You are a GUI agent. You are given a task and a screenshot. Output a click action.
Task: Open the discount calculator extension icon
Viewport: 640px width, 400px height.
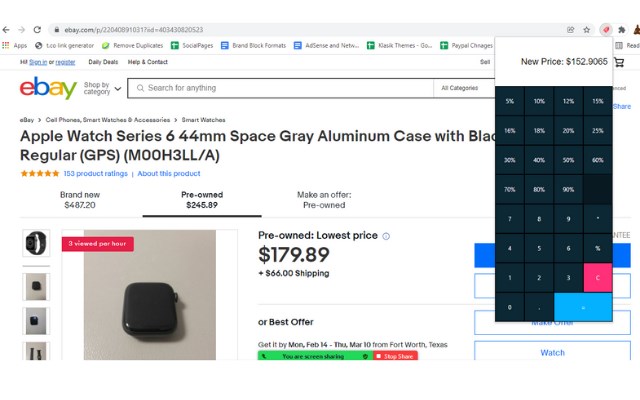pos(605,30)
